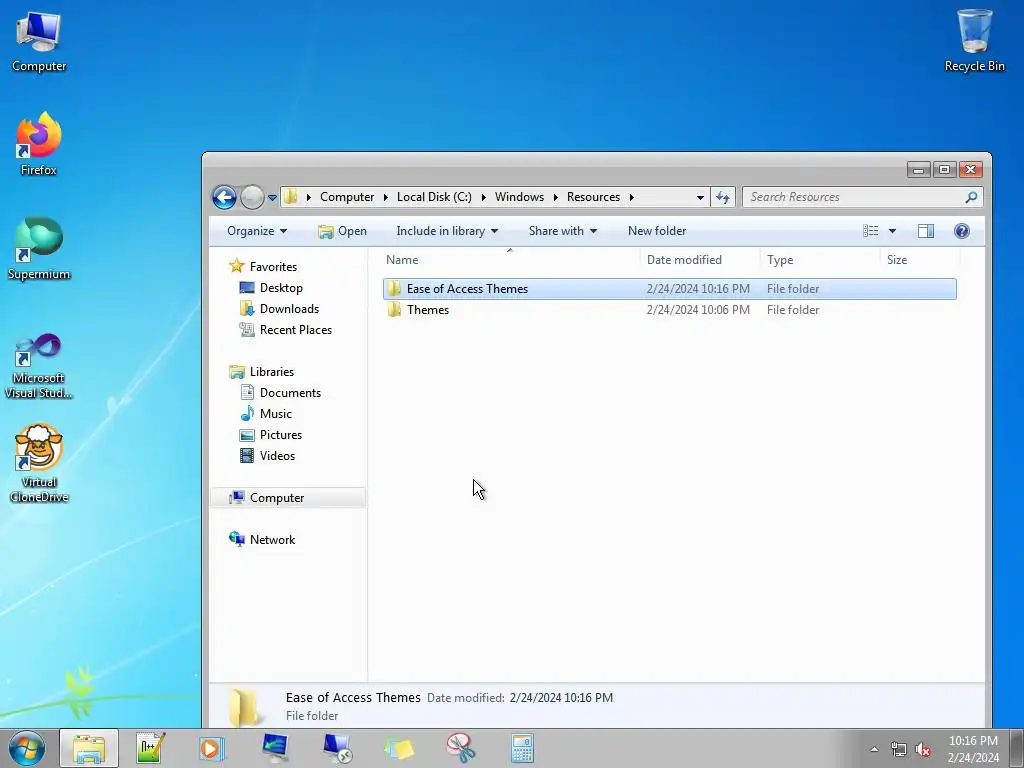Click the network tray icon
This screenshot has height=768, width=1024.
click(x=899, y=749)
